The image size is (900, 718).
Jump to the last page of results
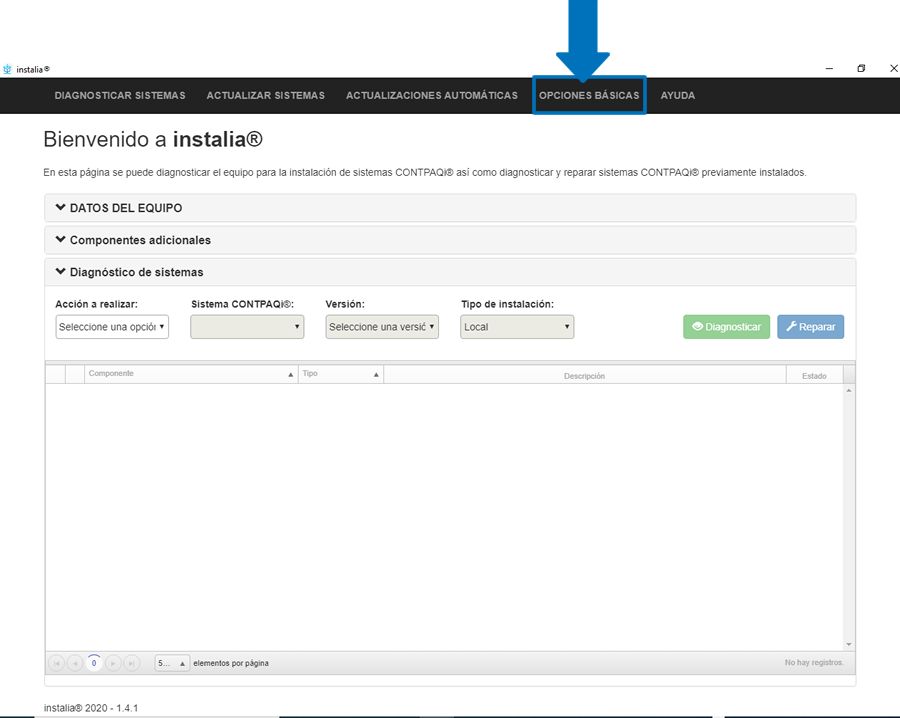point(132,663)
